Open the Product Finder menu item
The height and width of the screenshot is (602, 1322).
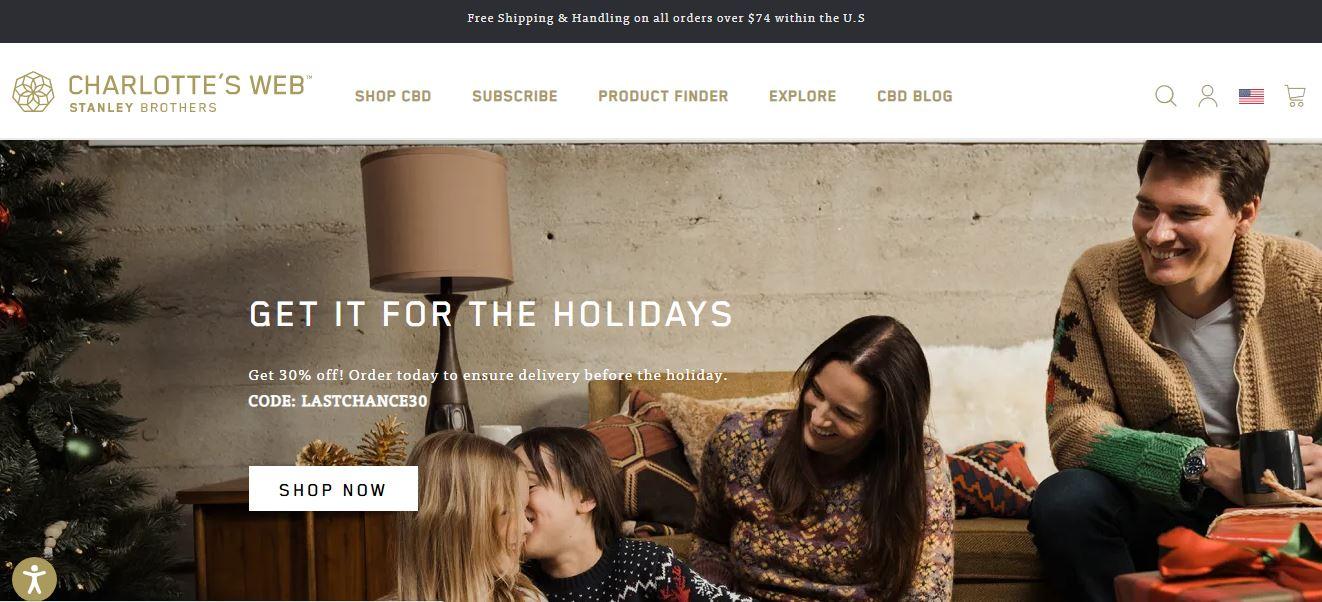(663, 96)
